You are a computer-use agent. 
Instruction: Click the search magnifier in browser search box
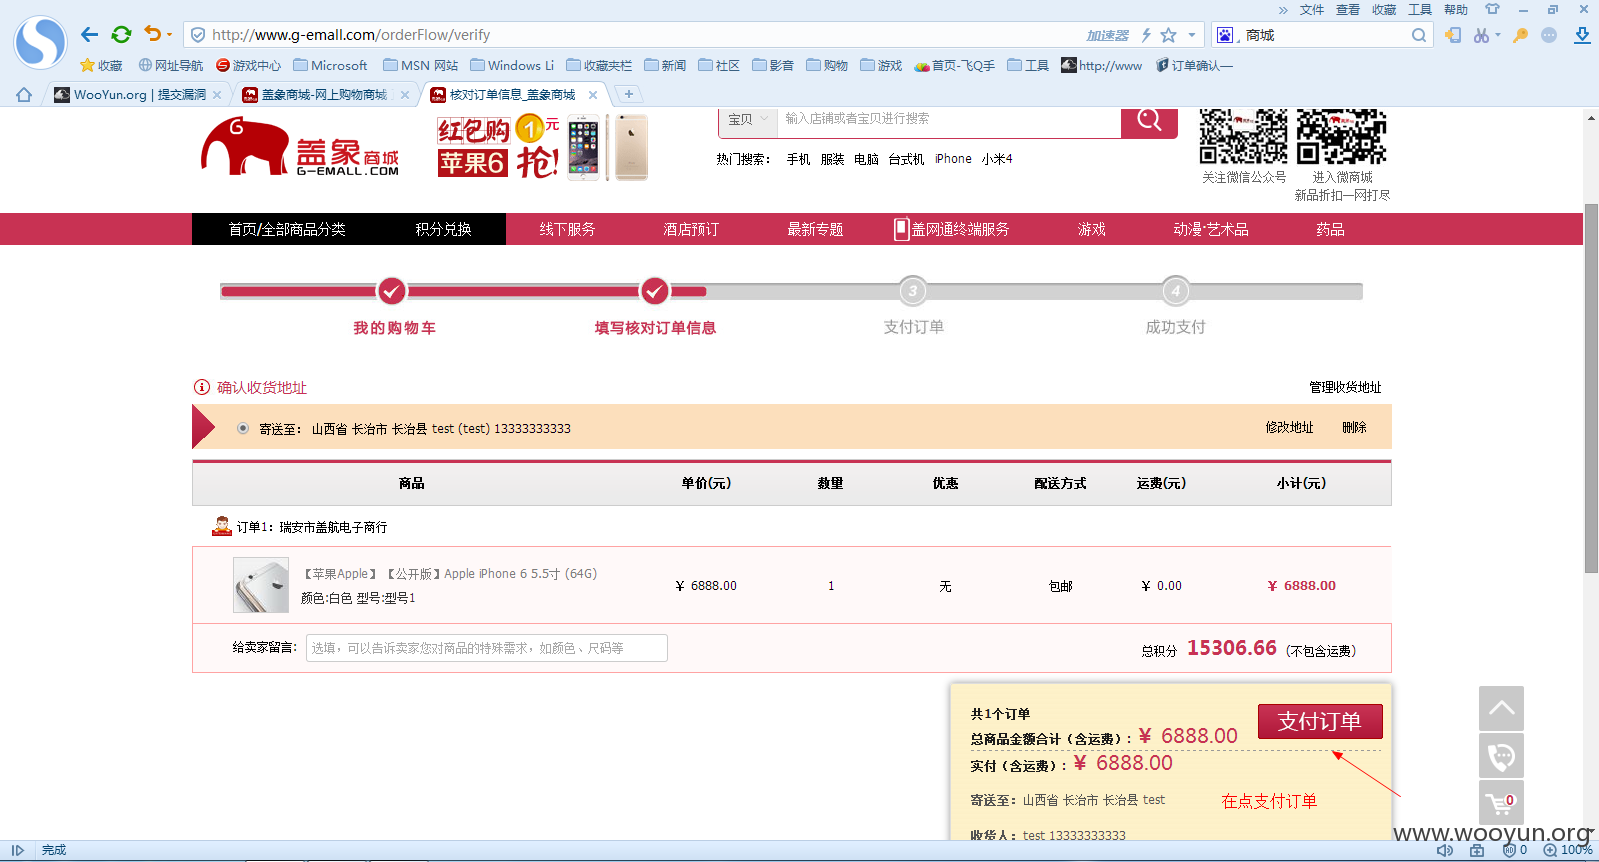pyautogui.click(x=1419, y=35)
